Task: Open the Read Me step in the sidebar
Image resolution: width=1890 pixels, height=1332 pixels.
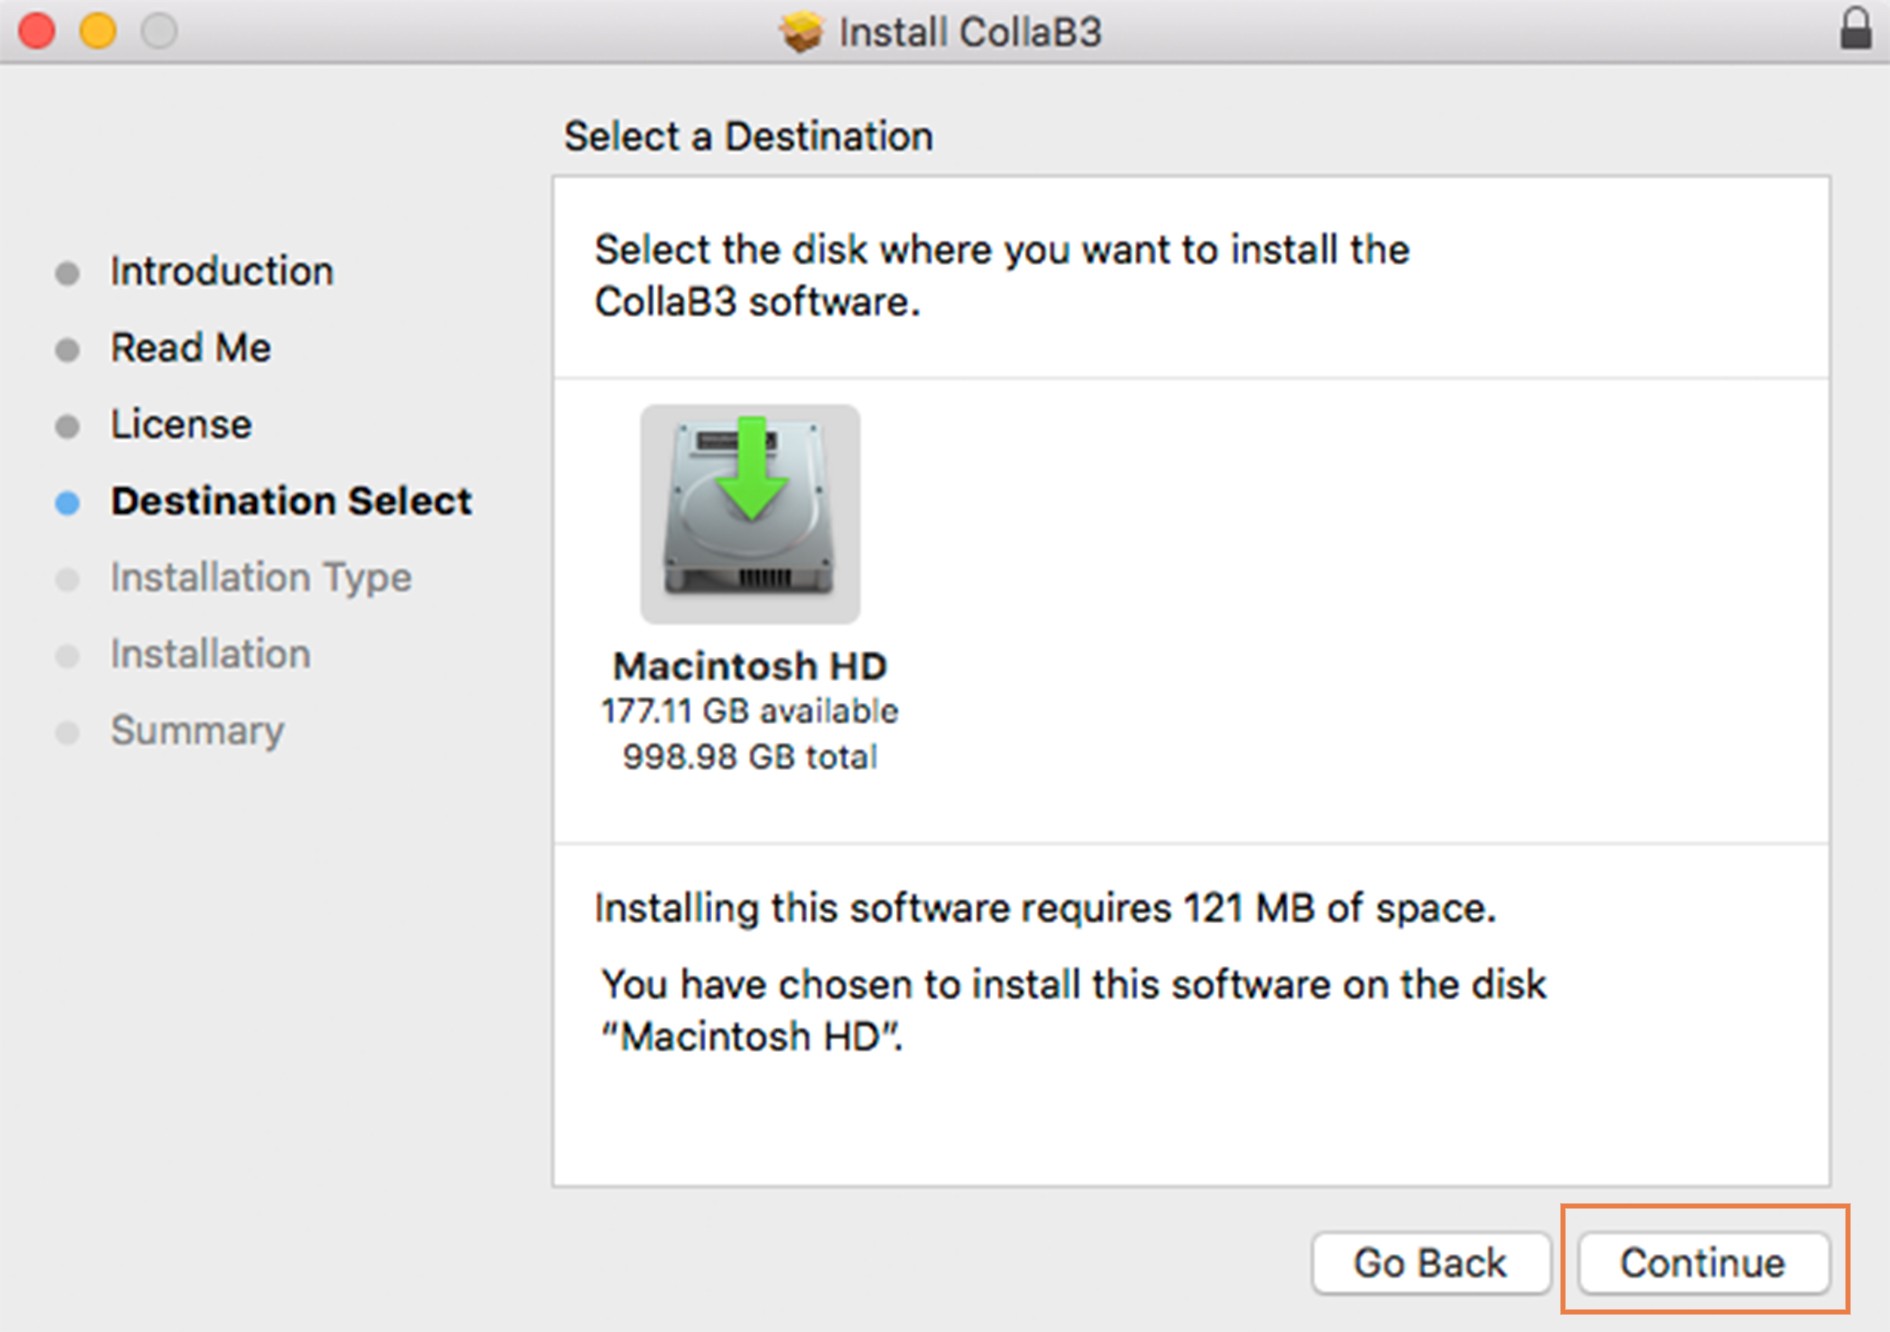Action: coord(190,348)
